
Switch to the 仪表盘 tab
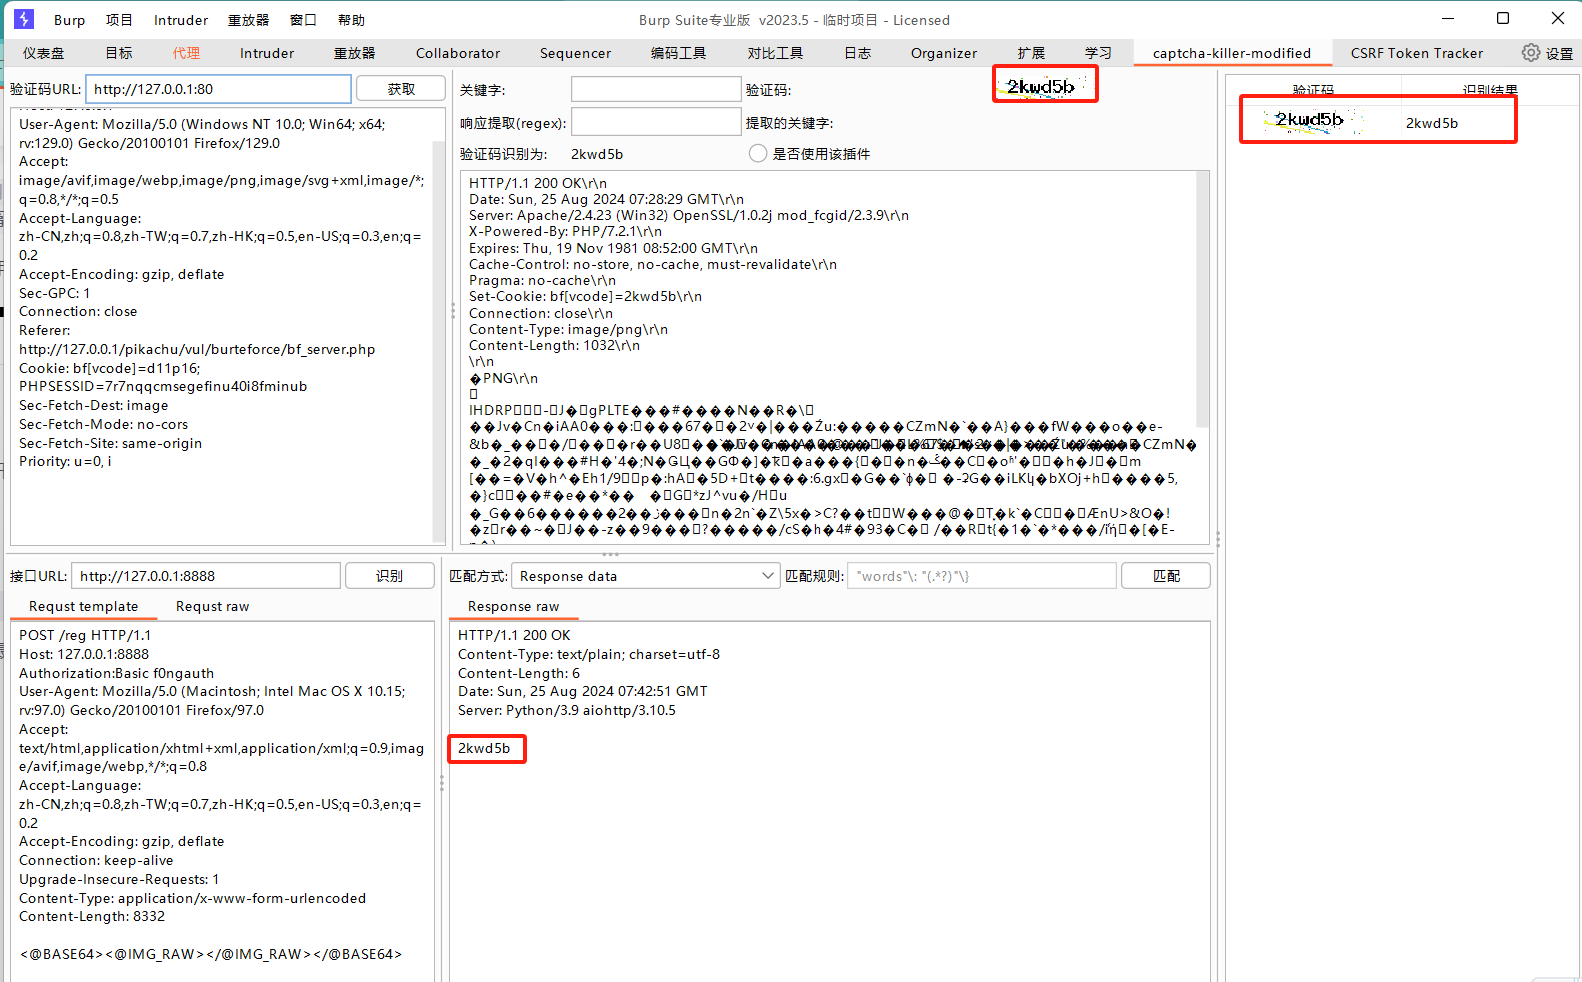43,53
